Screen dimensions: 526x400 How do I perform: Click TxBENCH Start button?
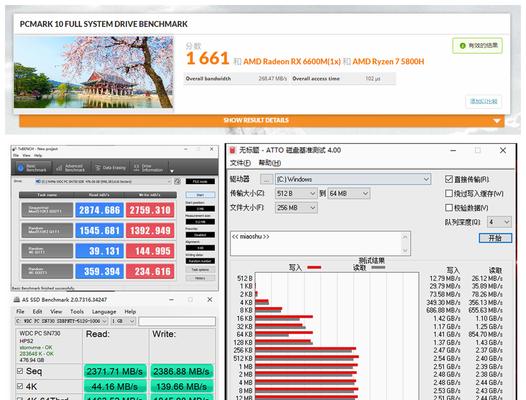[x=200, y=195]
